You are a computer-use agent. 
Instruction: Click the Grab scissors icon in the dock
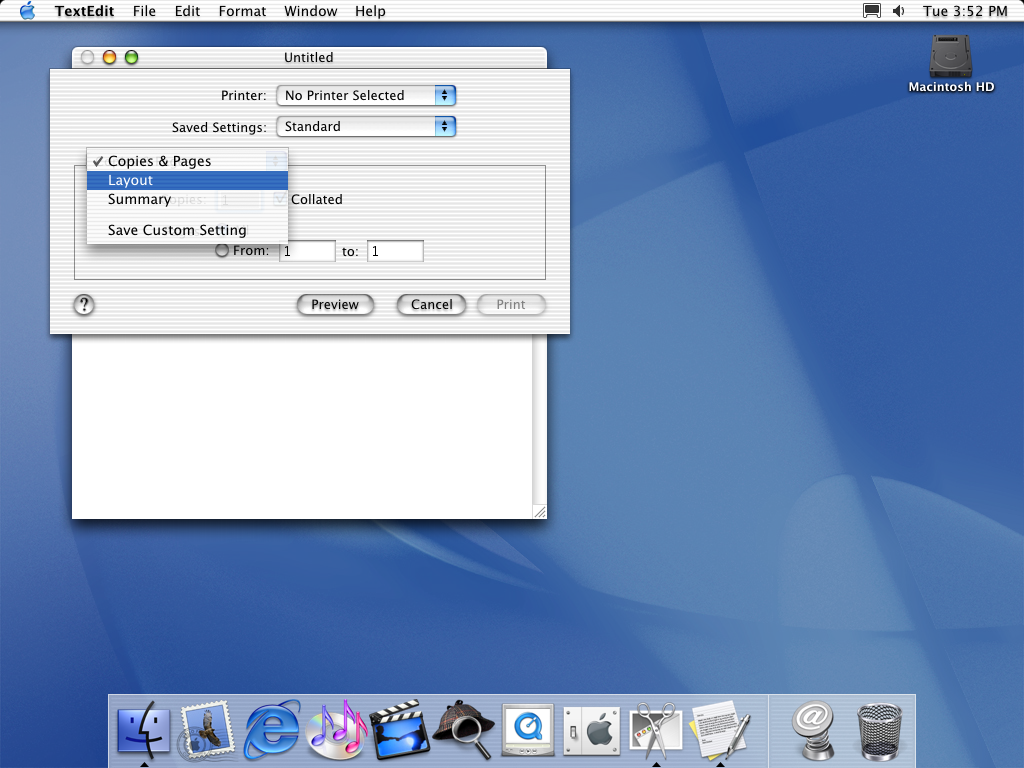click(656, 730)
